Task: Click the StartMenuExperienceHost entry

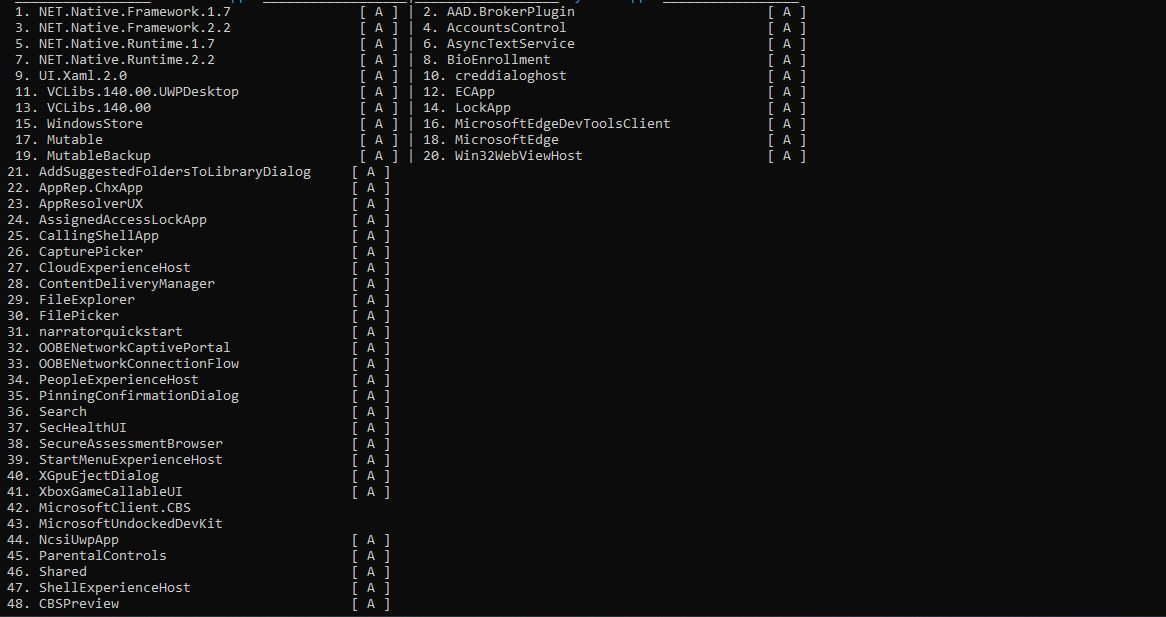Action: click(x=130, y=460)
